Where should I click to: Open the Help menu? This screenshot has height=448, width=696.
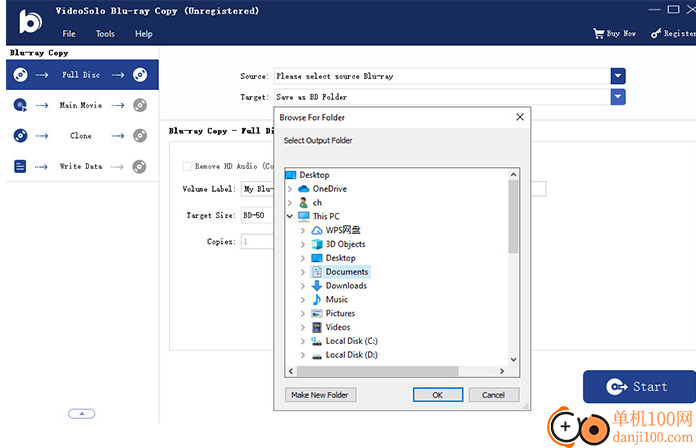point(144,34)
